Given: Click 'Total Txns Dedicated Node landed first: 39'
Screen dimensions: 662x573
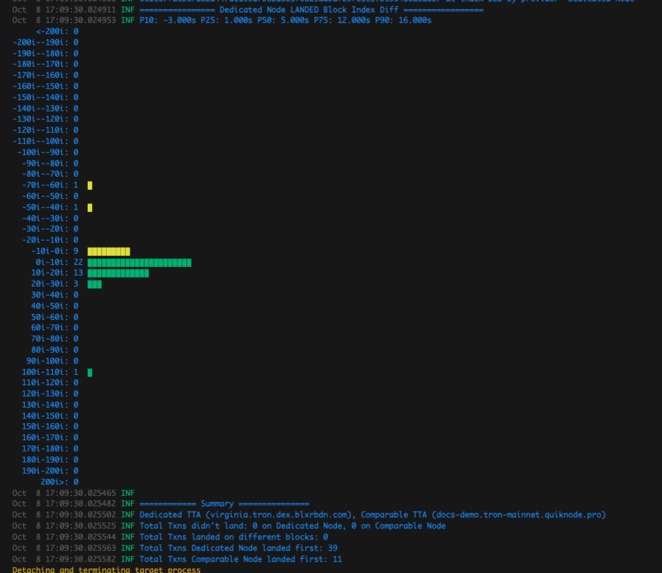Looking at the screenshot, I should click(239, 548).
